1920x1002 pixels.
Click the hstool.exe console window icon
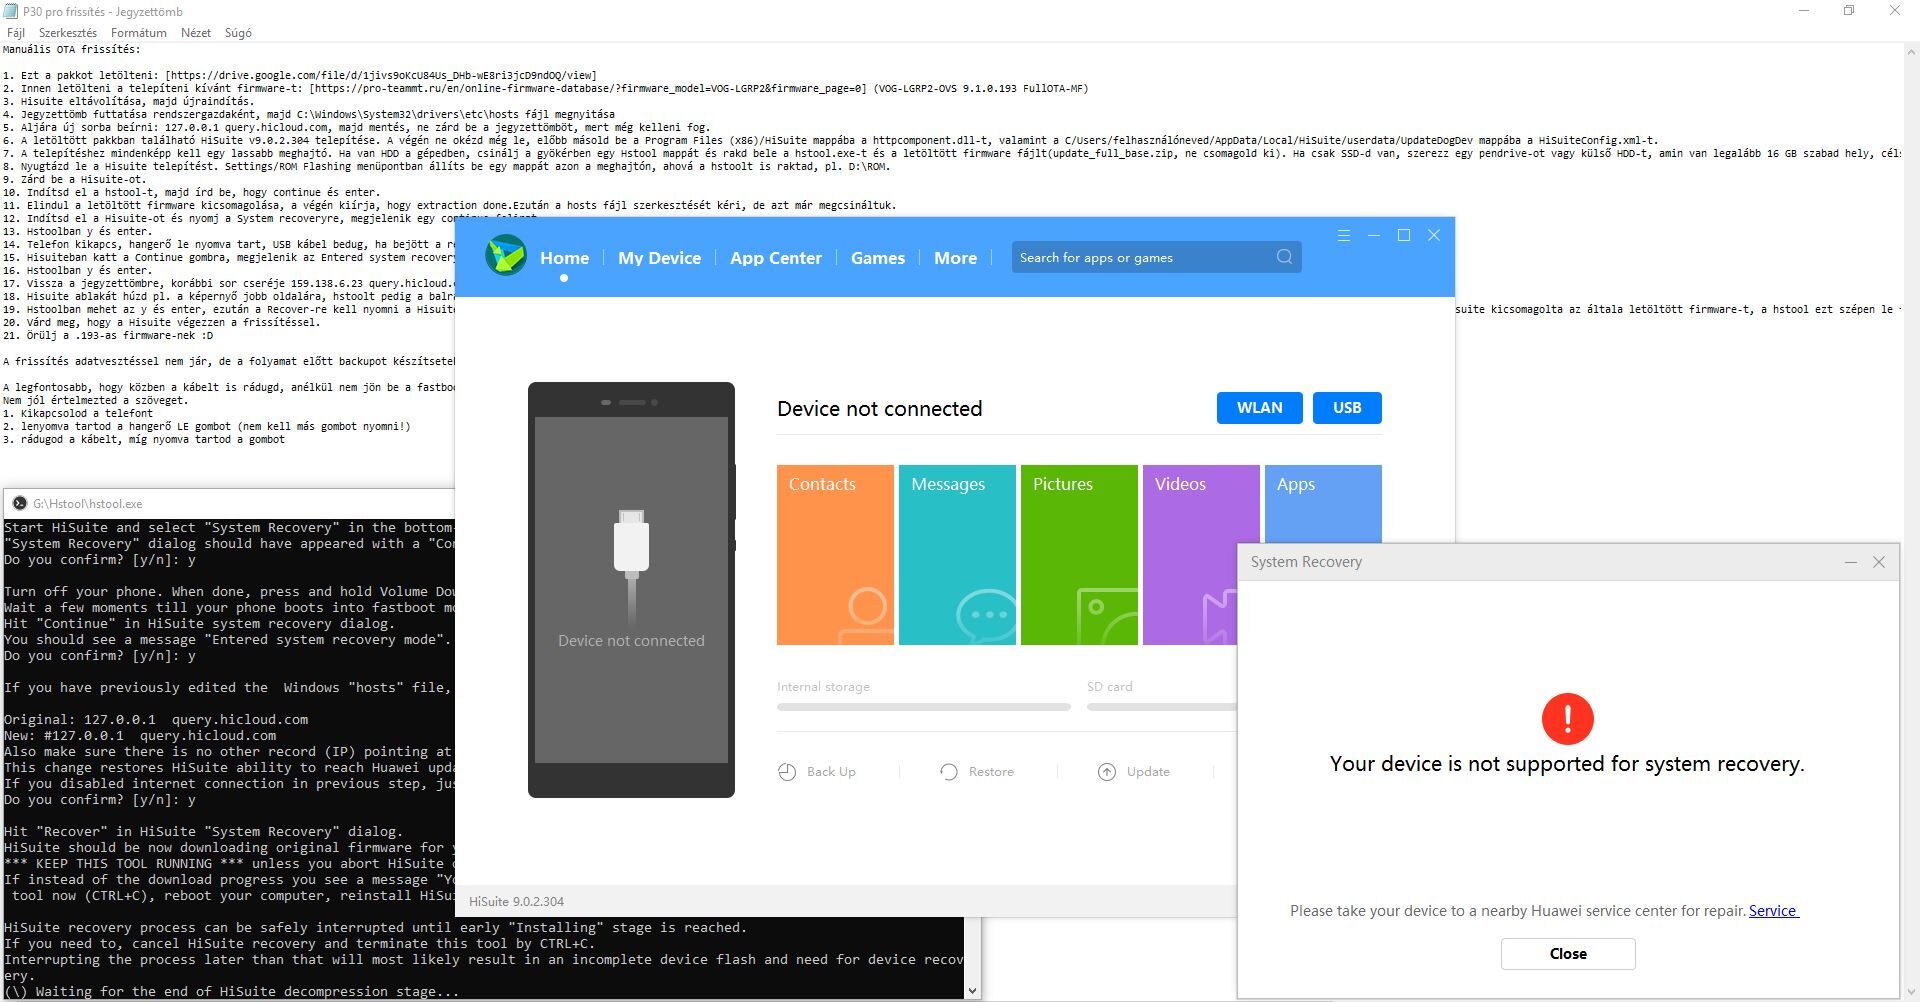click(x=19, y=503)
